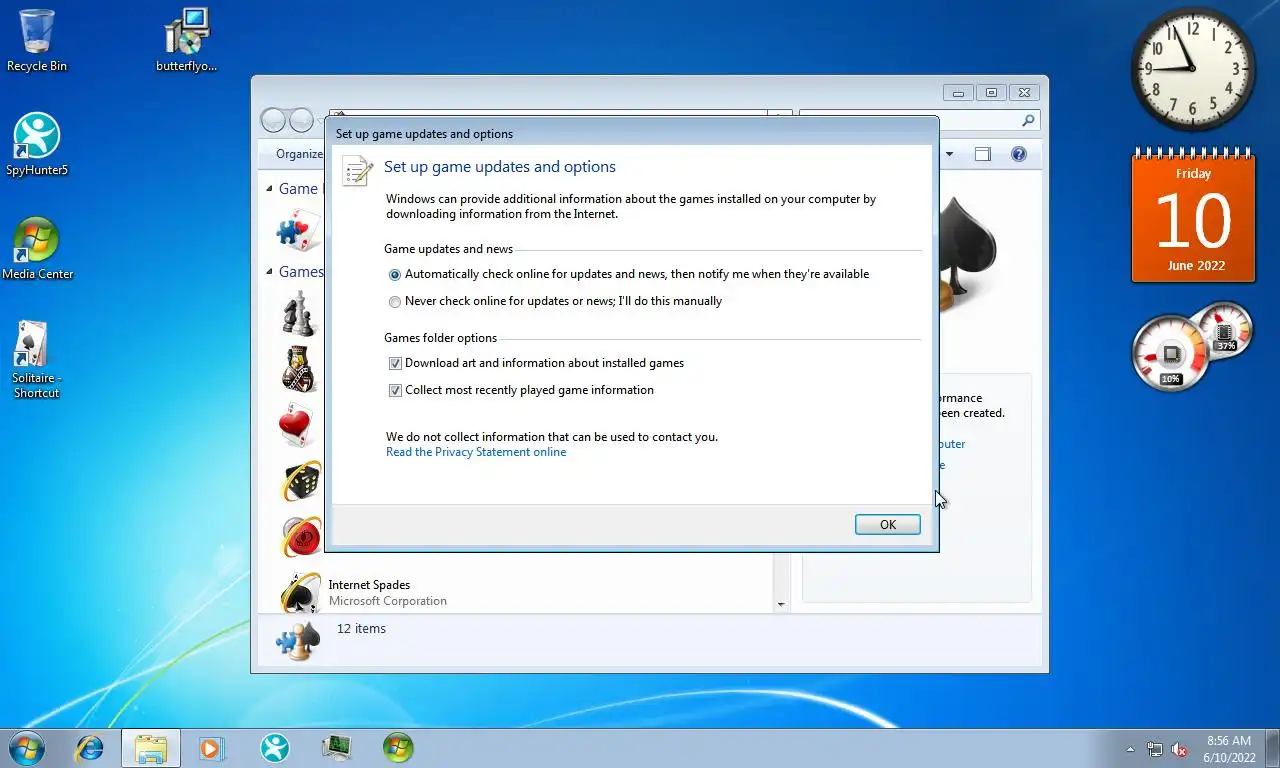This screenshot has height=768, width=1280.
Task: Select automatic online check for updates radio
Action: (x=395, y=275)
